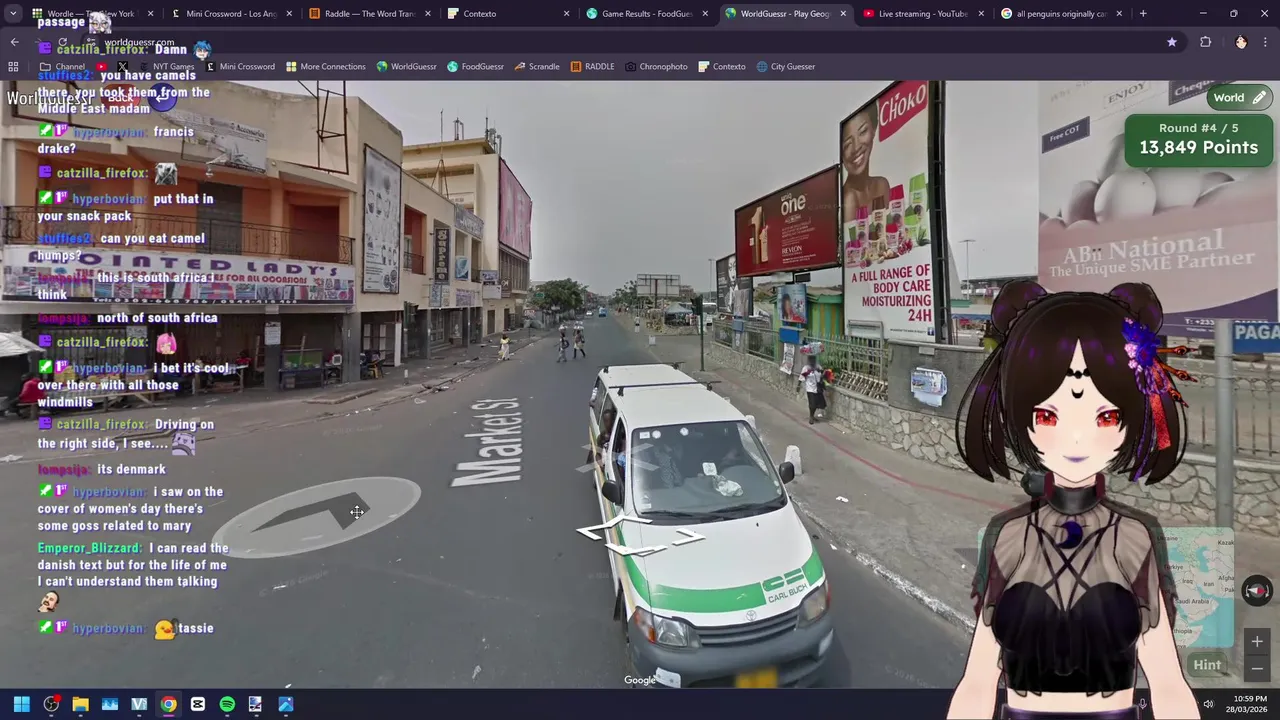Open File Explorer from the taskbar

80,704
